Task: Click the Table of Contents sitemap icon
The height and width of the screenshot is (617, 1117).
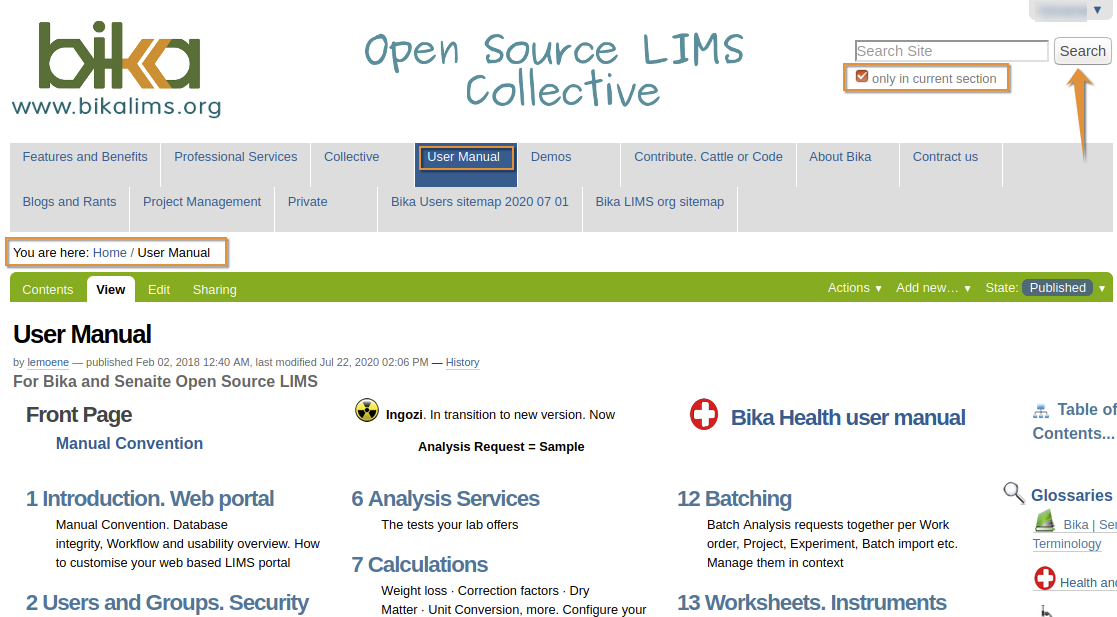Action: [1040, 409]
